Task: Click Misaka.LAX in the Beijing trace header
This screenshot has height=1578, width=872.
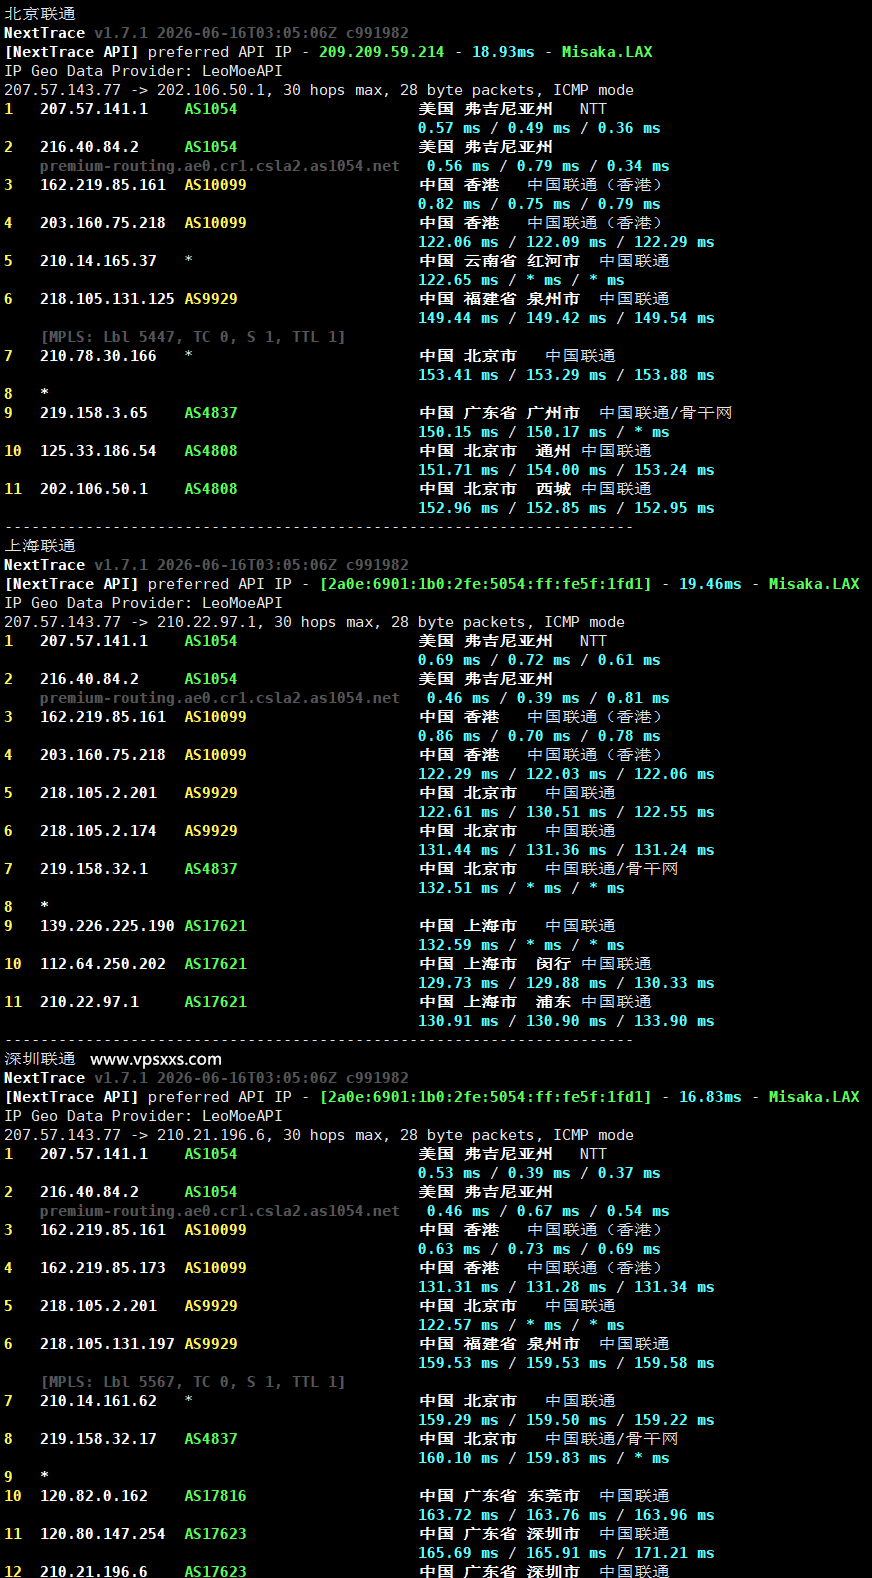Action: tap(607, 52)
